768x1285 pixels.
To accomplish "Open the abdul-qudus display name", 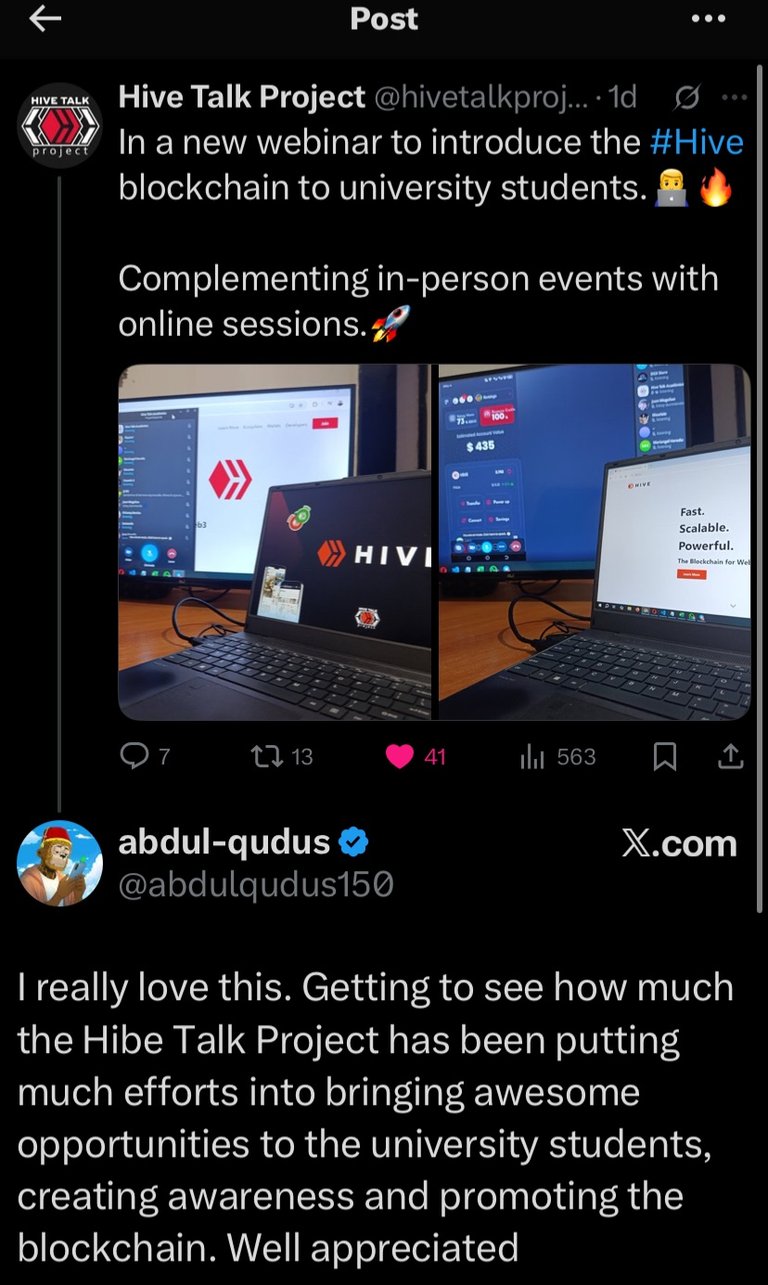I will pyautogui.click(x=225, y=843).
